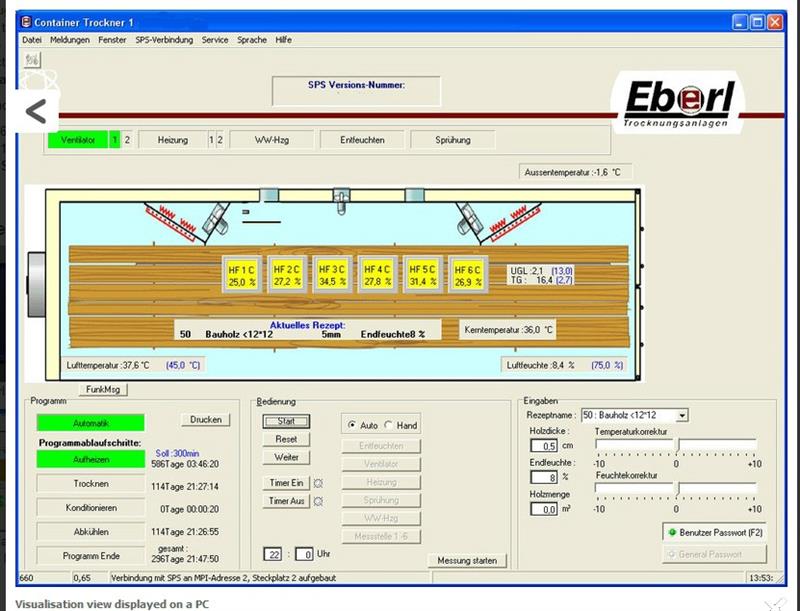Open the Fenster menu
The height and width of the screenshot is (611, 800).
pos(112,40)
